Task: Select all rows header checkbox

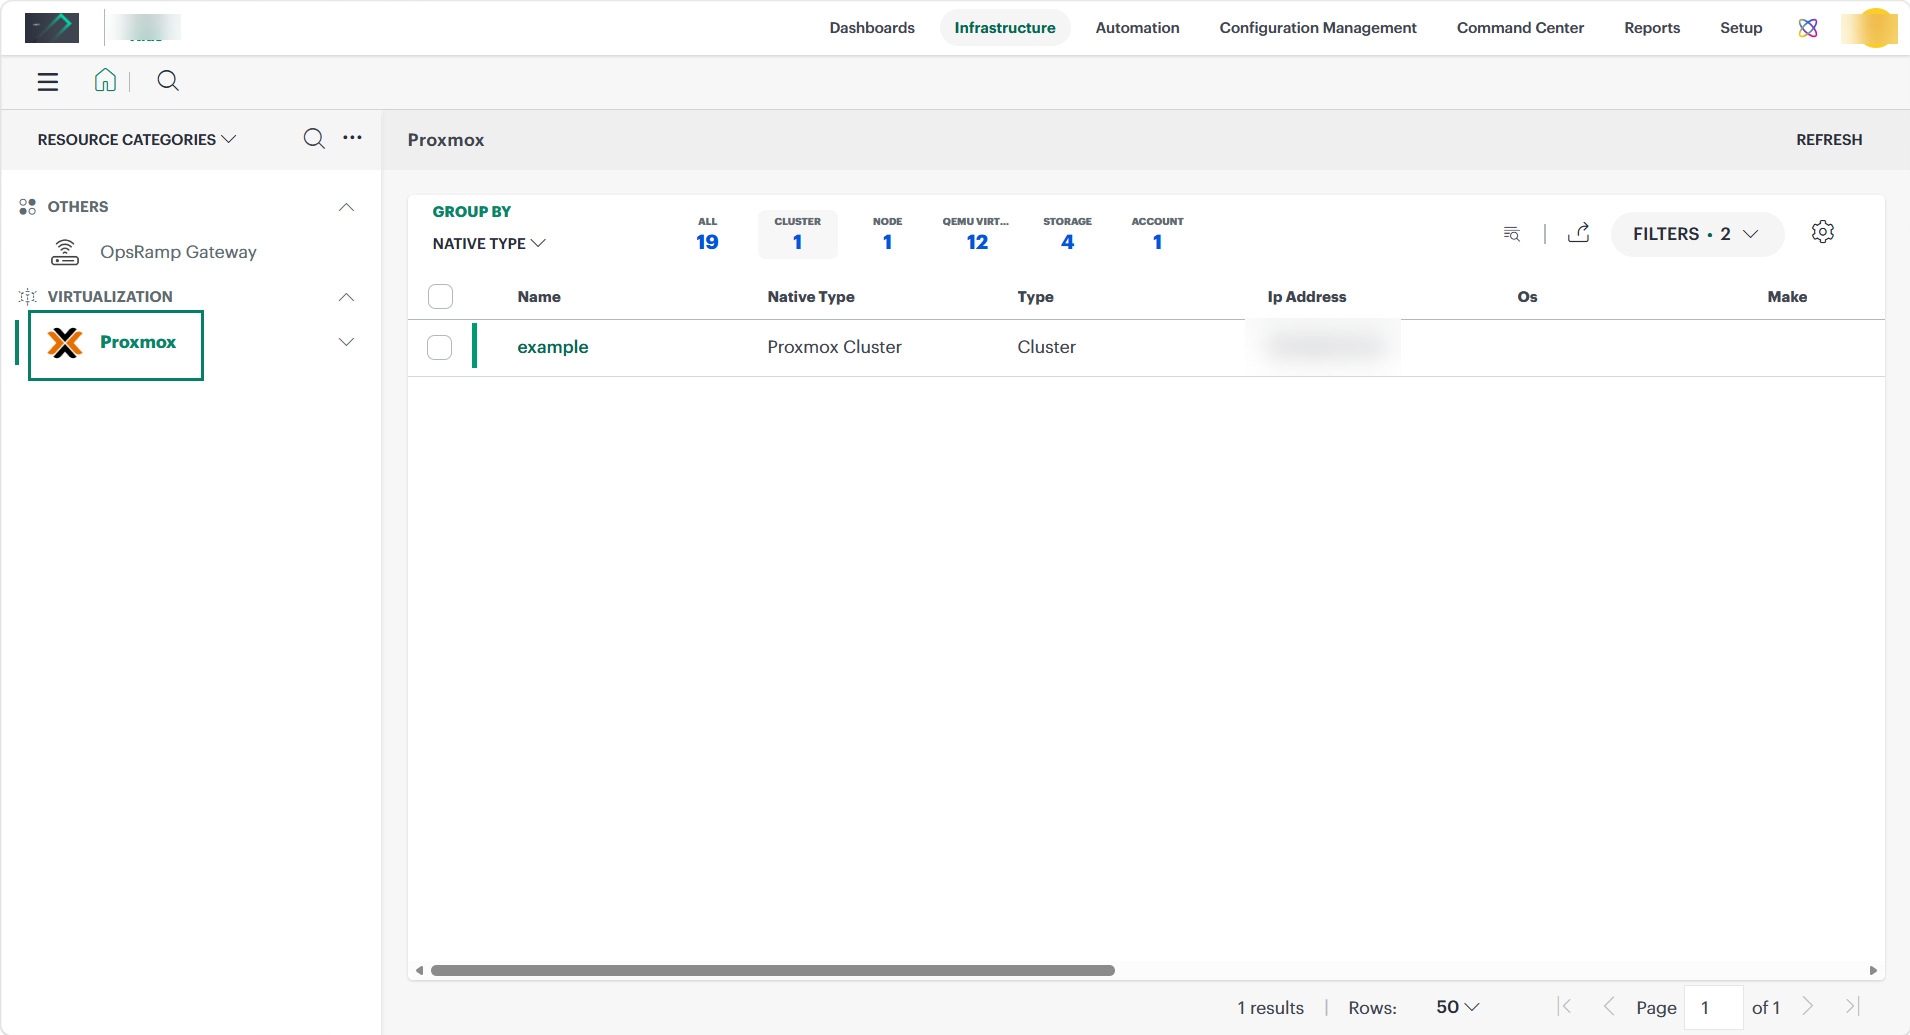Action: pyautogui.click(x=440, y=297)
